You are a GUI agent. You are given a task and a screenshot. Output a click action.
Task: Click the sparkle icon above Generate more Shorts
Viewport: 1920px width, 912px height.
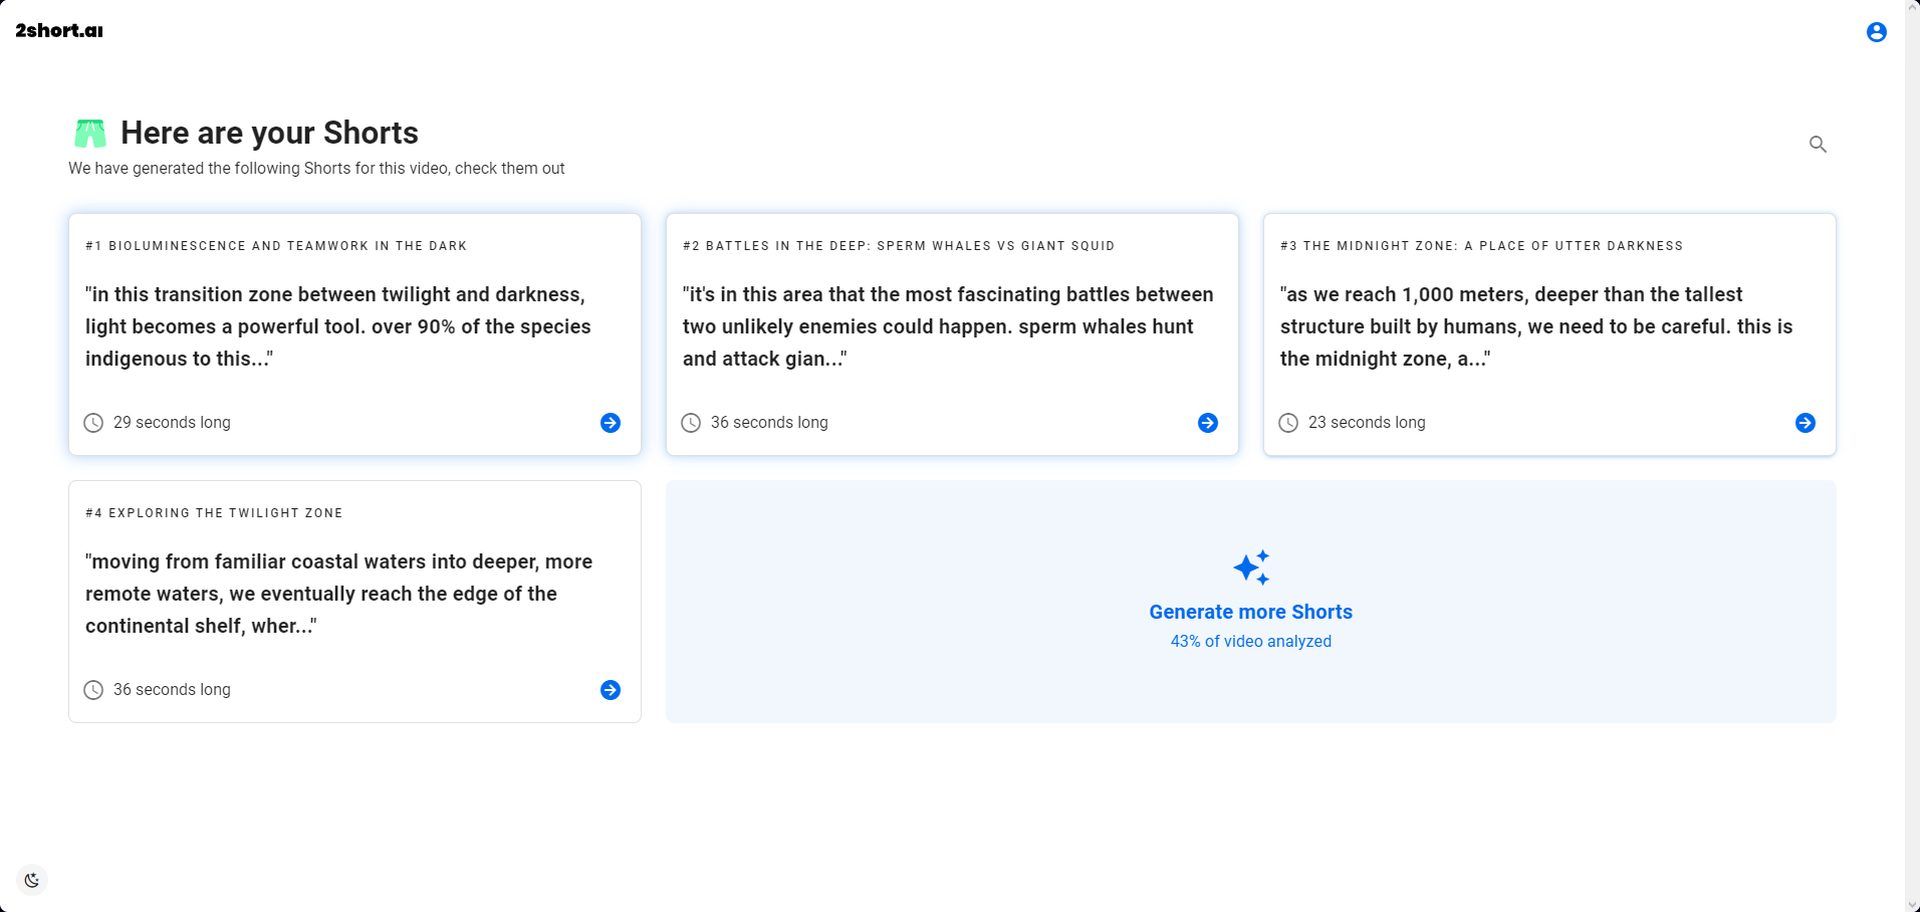tap(1251, 567)
